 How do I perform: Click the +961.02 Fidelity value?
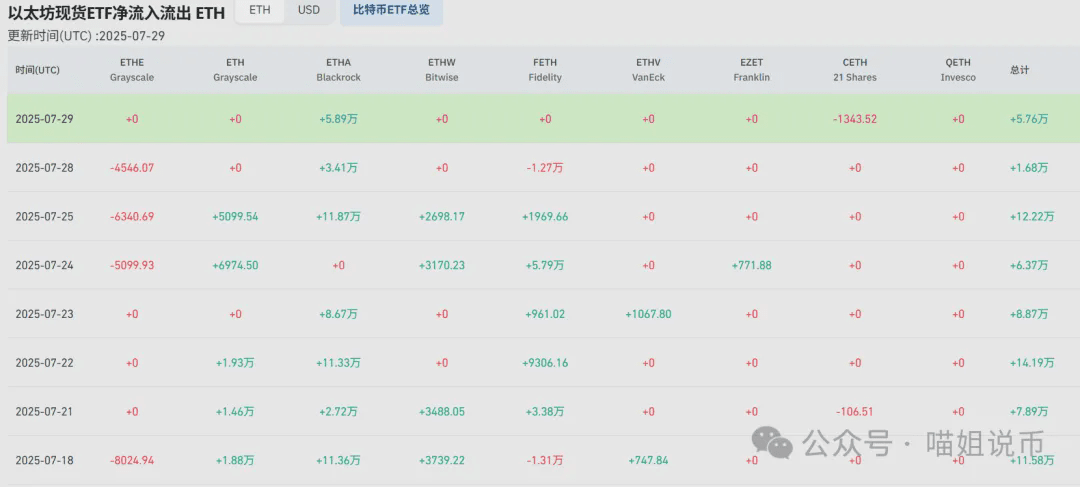[x=545, y=315]
